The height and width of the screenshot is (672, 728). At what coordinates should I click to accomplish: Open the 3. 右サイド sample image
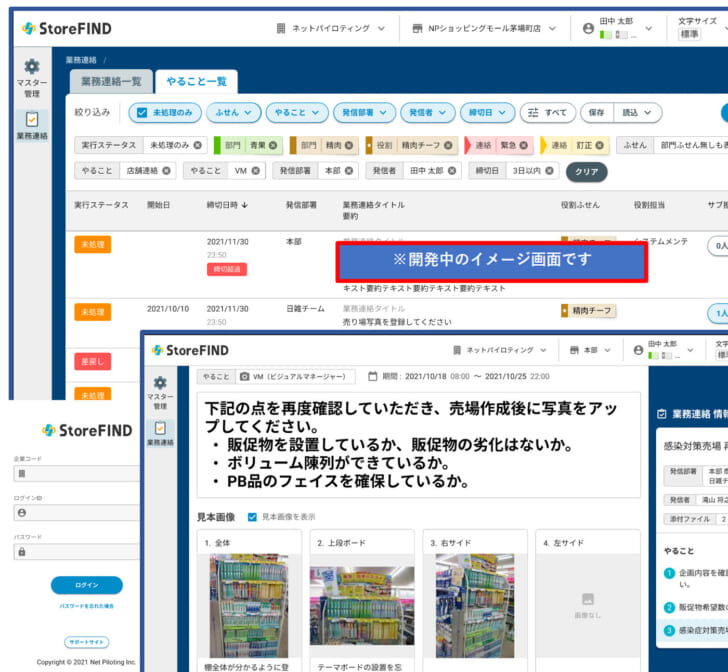[x=475, y=606]
